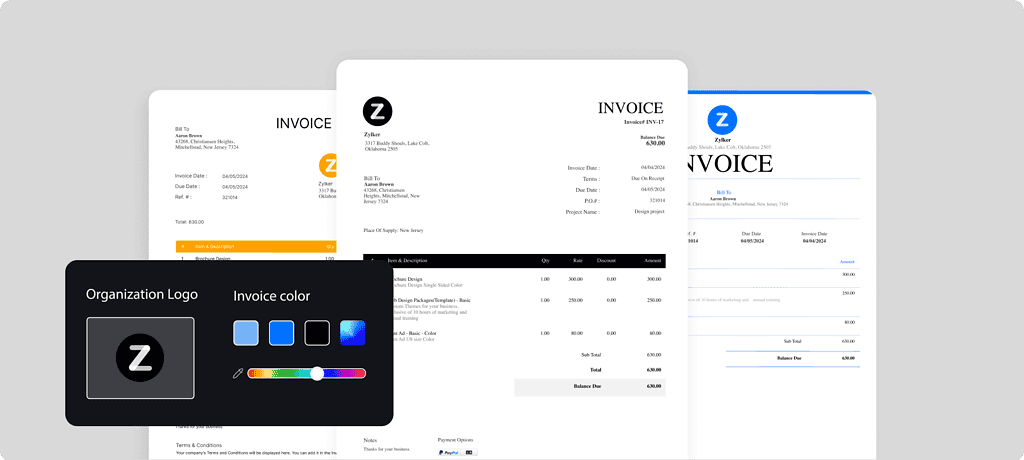The height and width of the screenshot is (460, 1024).
Task: Click the "Amount" header in the black table bar
Action: (653, 261)
